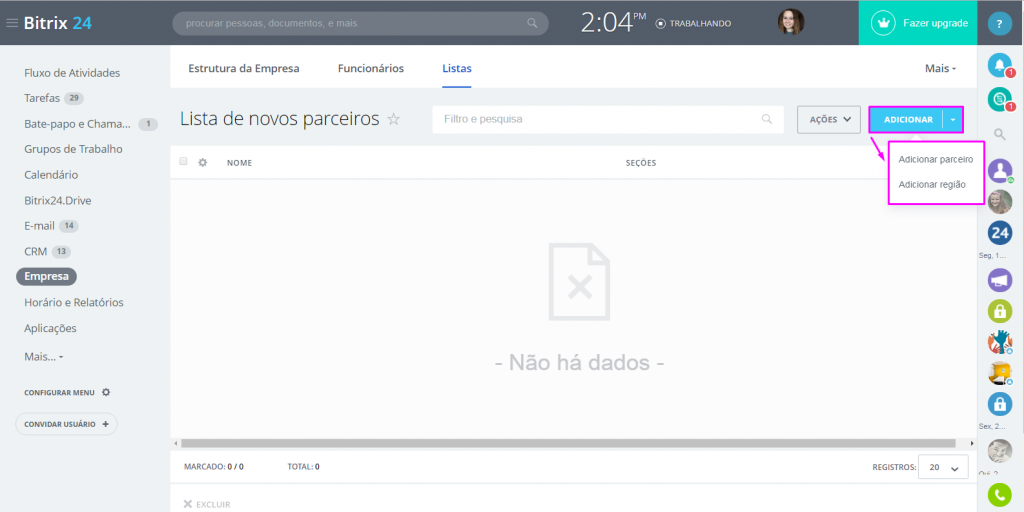Open the purple user contact icon

click(x=1000, y=170)
